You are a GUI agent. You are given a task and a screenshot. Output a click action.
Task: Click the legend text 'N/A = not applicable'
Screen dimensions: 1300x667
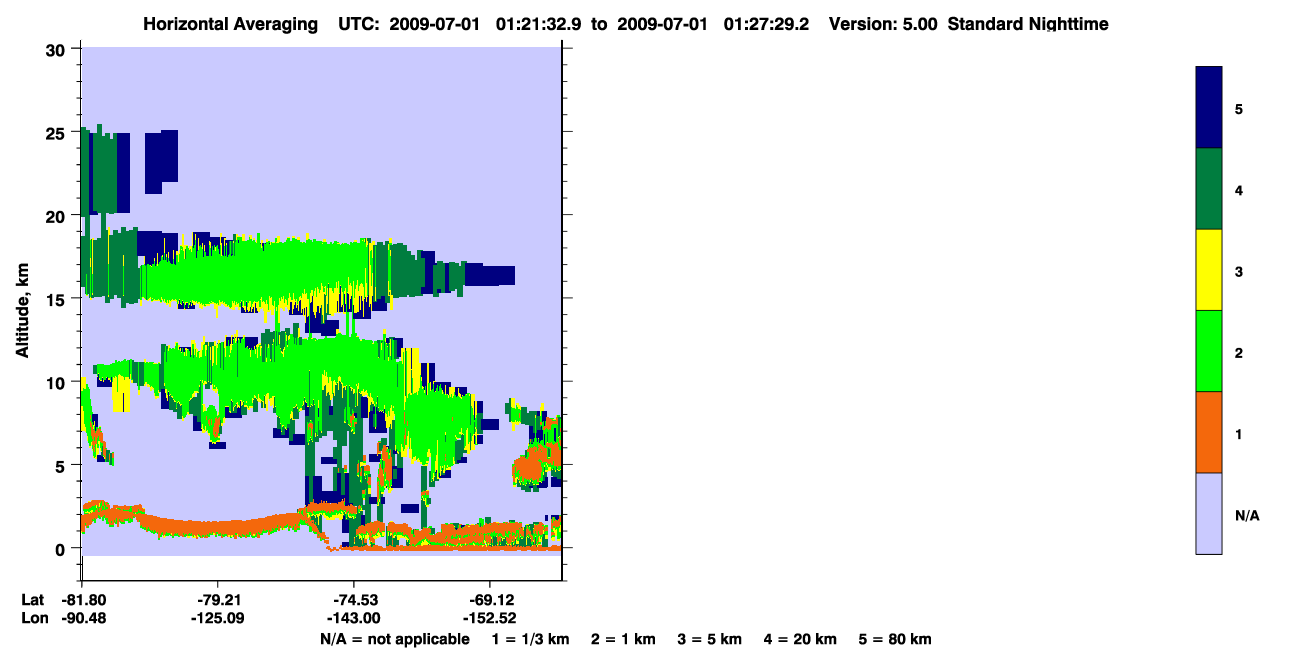click(394, 639)
